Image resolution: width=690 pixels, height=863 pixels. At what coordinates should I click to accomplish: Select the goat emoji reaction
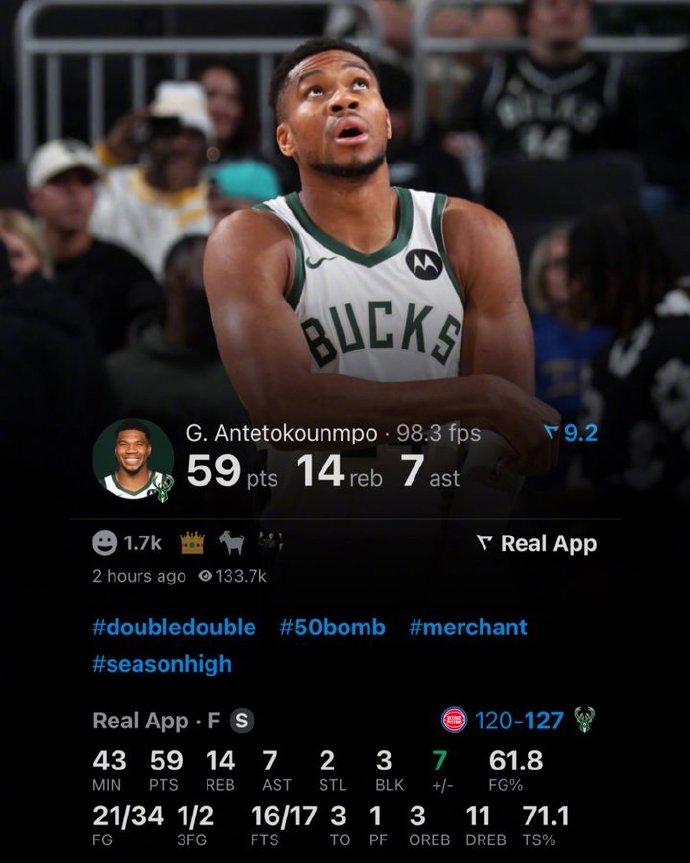232,543
